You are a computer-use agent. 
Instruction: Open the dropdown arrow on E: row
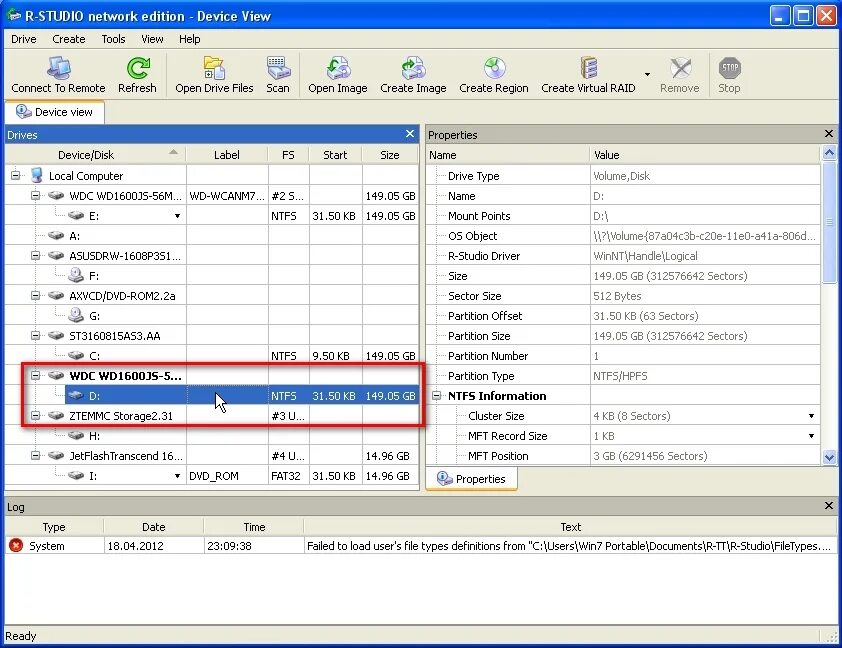(x=177, y=216)
